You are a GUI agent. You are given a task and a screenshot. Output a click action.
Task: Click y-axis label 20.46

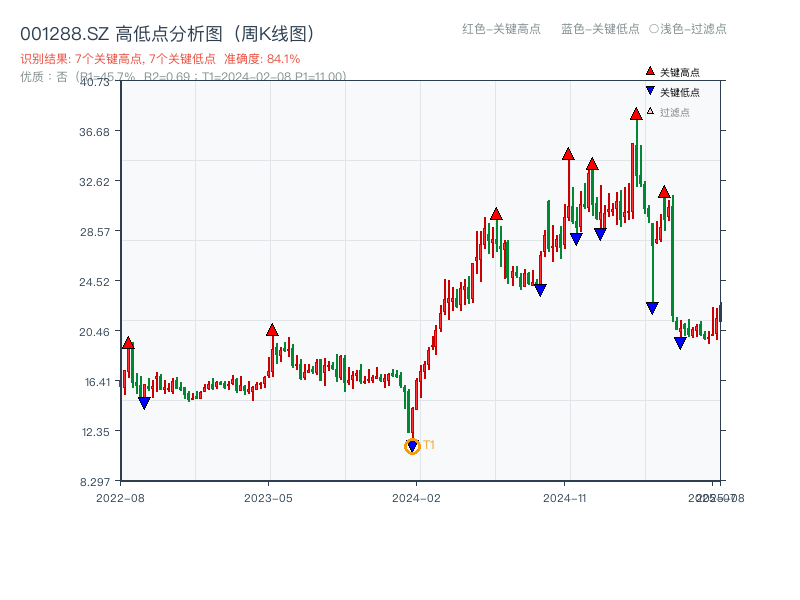point(94,332)
